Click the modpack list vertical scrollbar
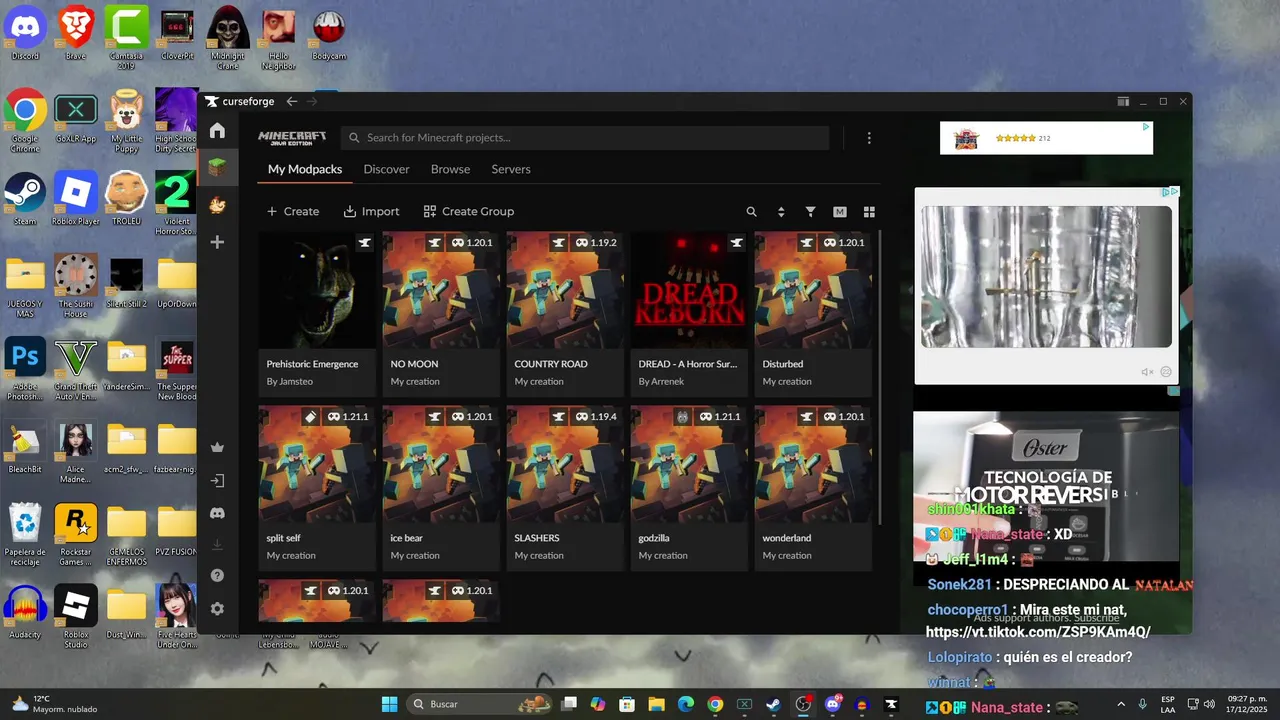Screen dimensions: 1280x720 [x=879, y=378]
